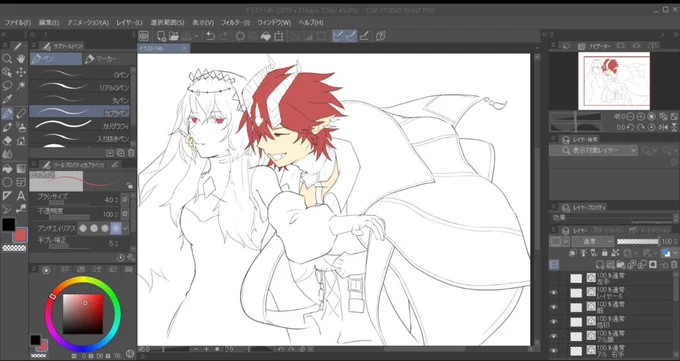Viewport: 680px width, 361px height.
Task: Switch to マーカー sub tool group
Action: pos(109,59)
